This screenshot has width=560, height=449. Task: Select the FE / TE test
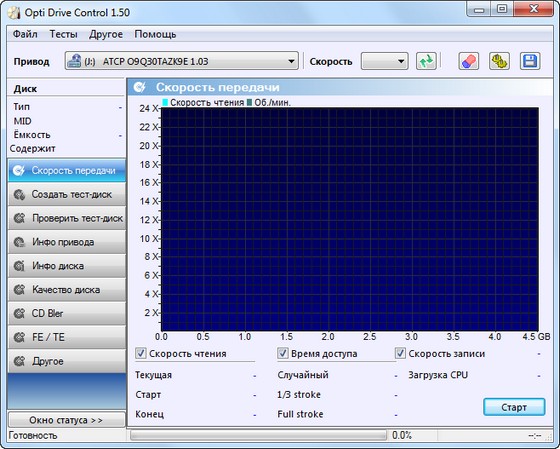point(67,337)
